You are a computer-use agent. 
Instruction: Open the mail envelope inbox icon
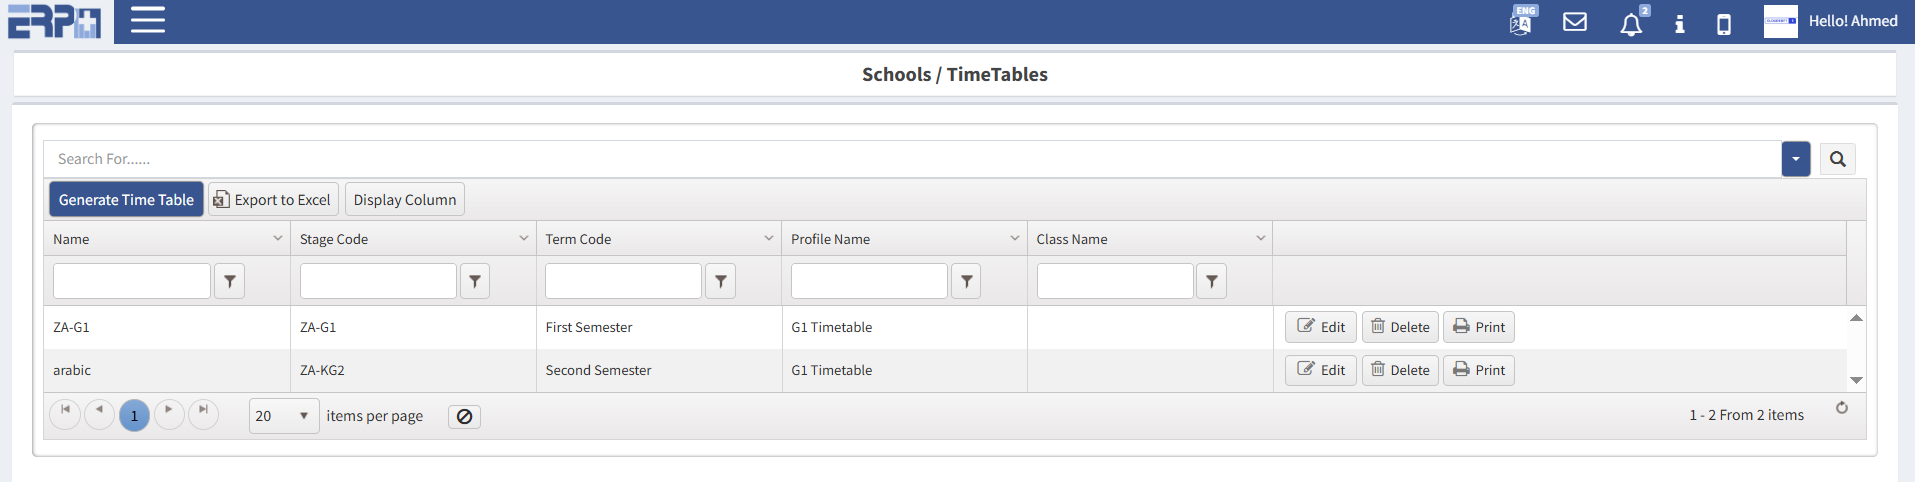click(1575, 22)
